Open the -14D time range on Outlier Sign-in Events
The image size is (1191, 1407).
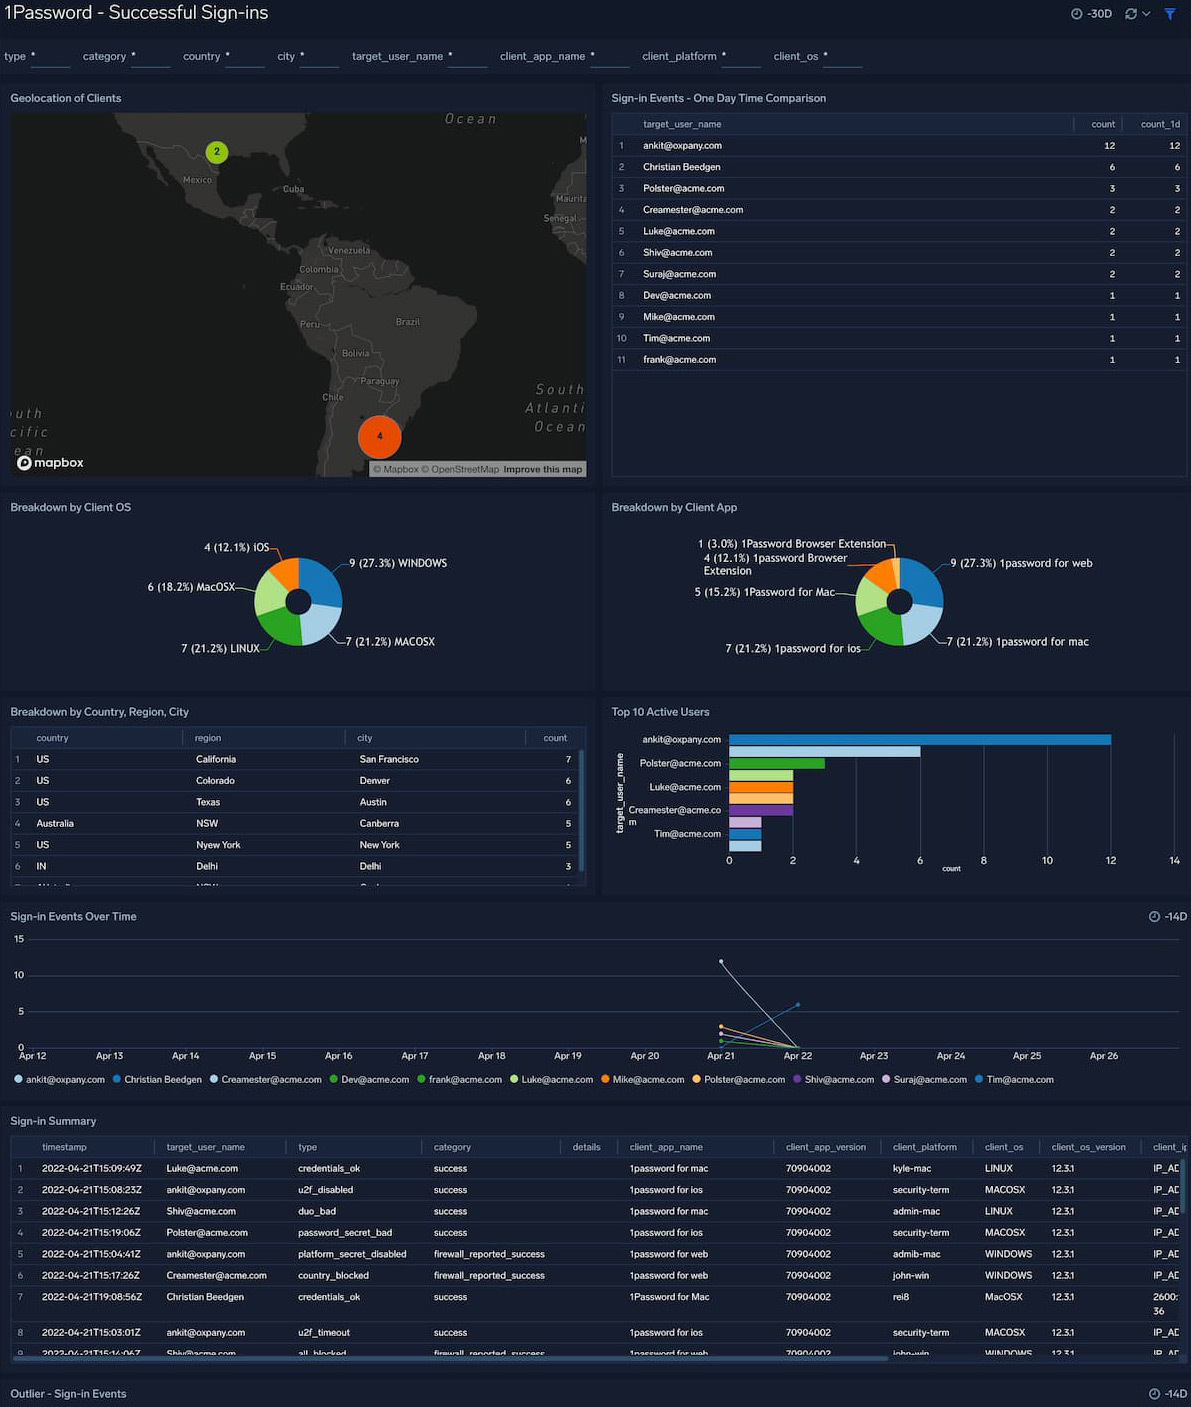tap(1168, 1394)
